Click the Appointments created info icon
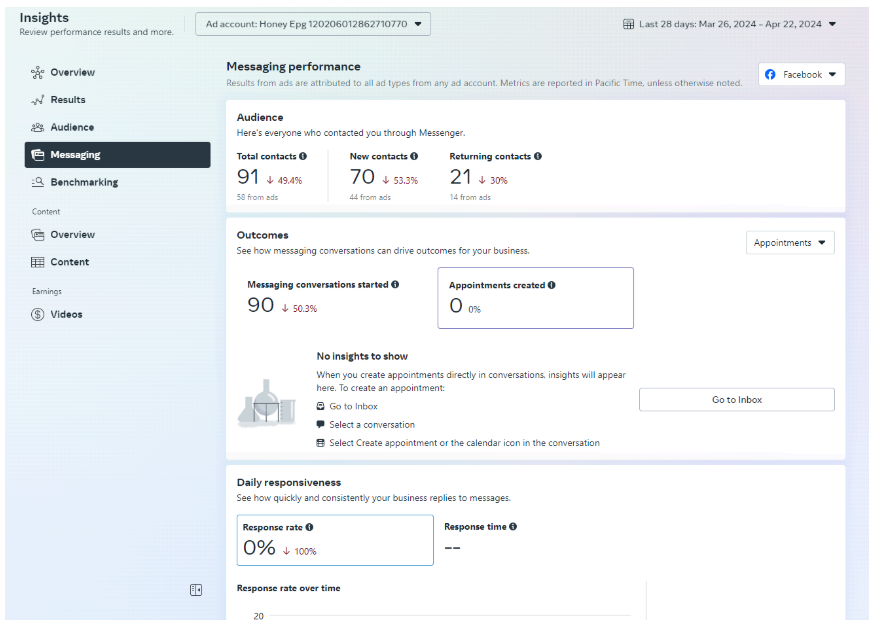890x633 pixels. click(x=552, y=285)
